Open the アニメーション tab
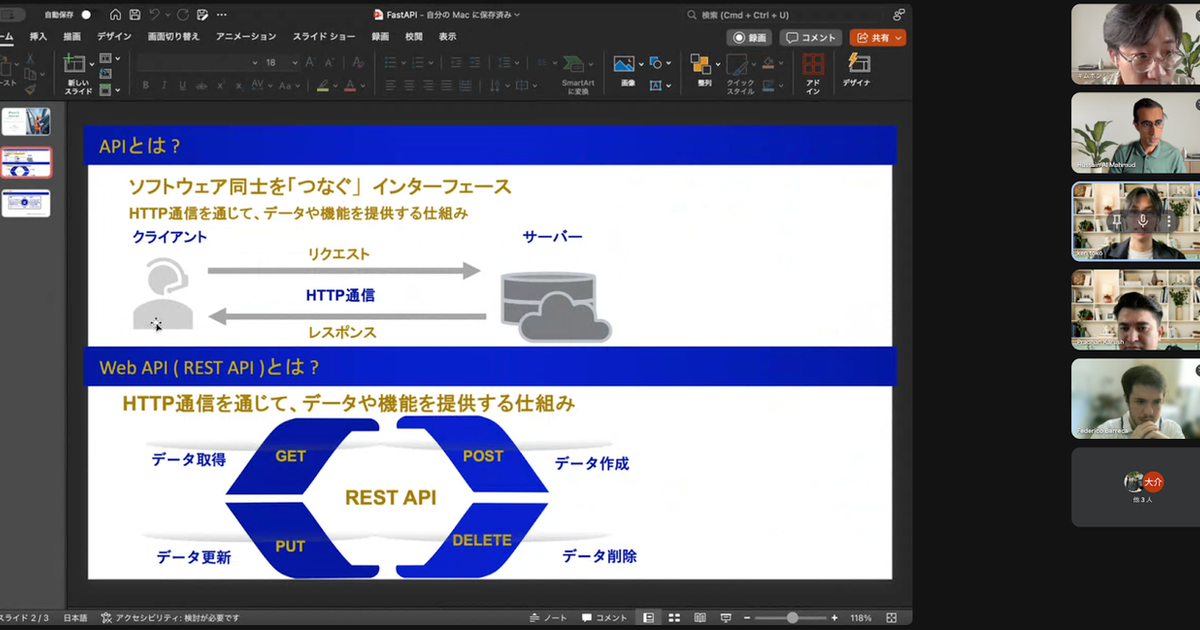1200x630 pixels. click(x=245, y=37)
